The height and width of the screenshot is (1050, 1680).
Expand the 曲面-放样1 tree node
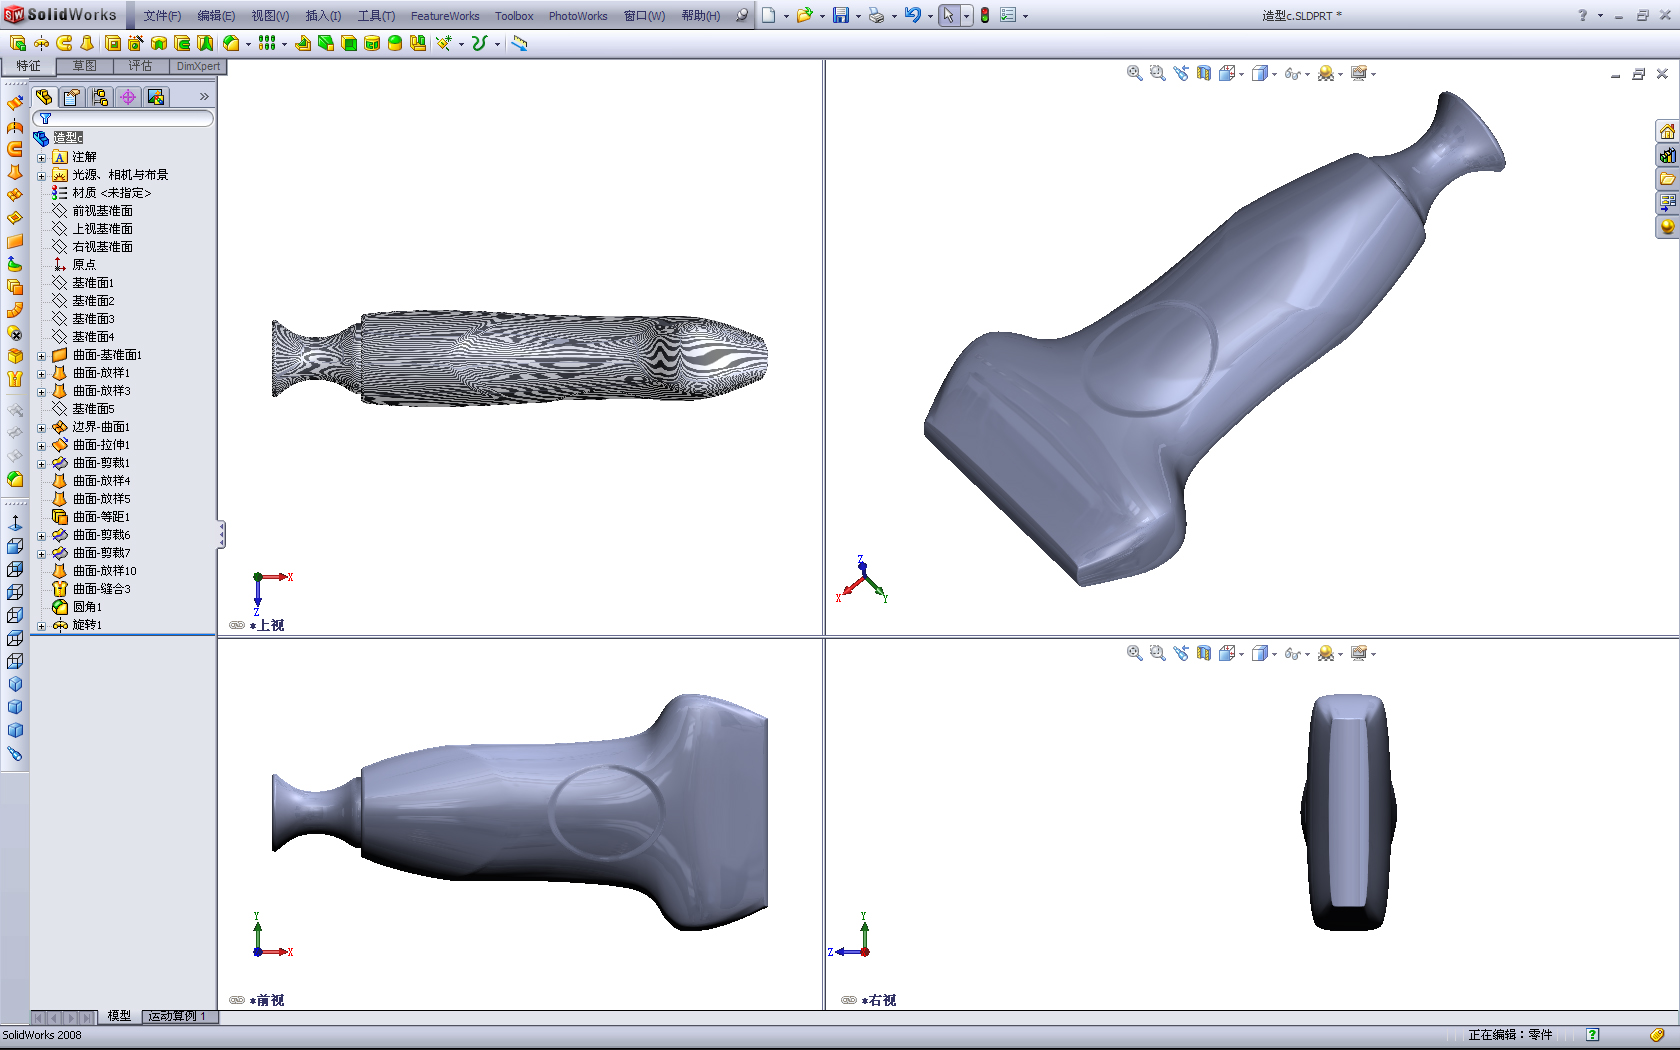[x=41, y=374]
